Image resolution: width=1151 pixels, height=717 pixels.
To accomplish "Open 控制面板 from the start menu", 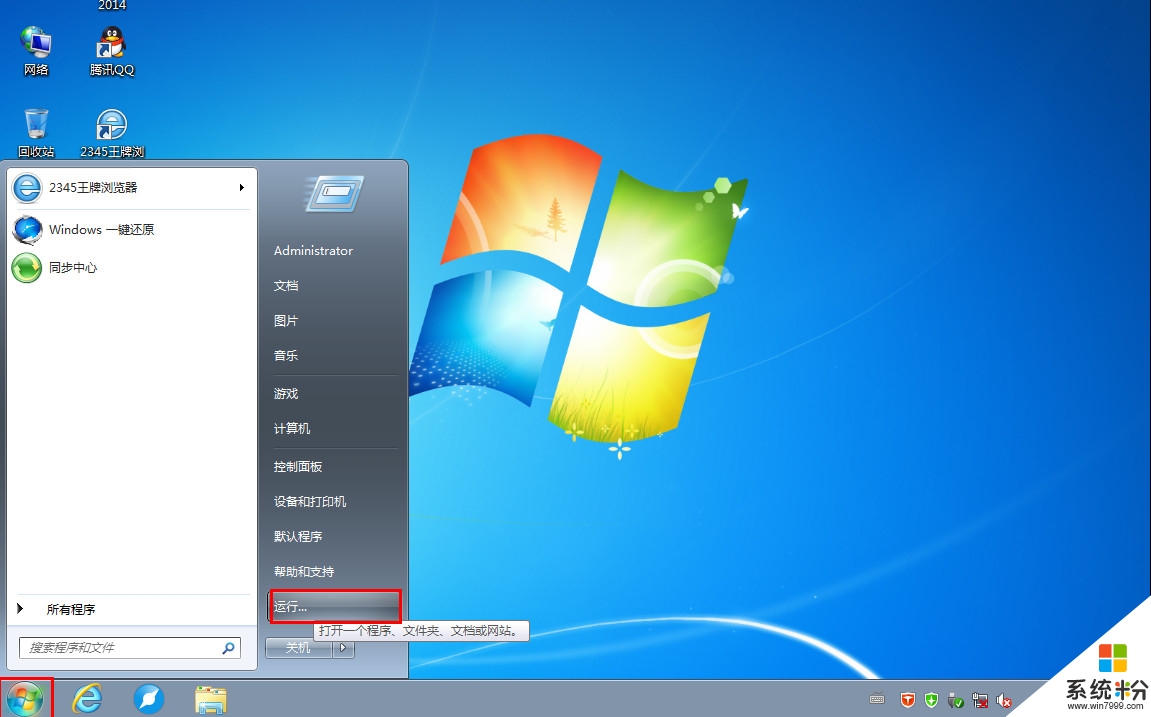I will pyautogui.click(x=298, y=467).
